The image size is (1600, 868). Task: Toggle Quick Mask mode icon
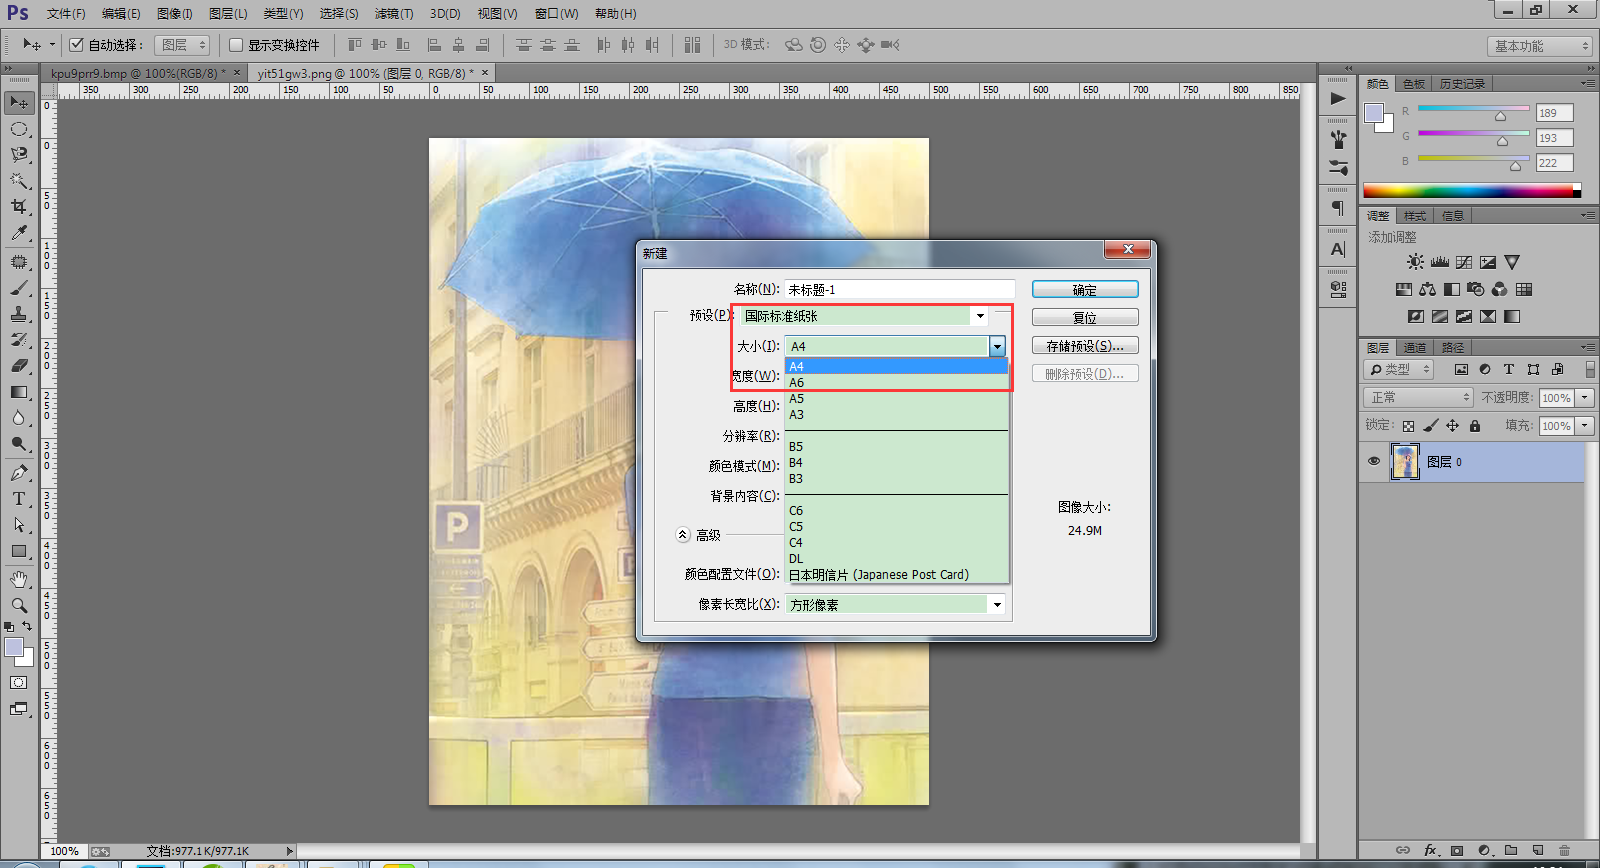19,683
